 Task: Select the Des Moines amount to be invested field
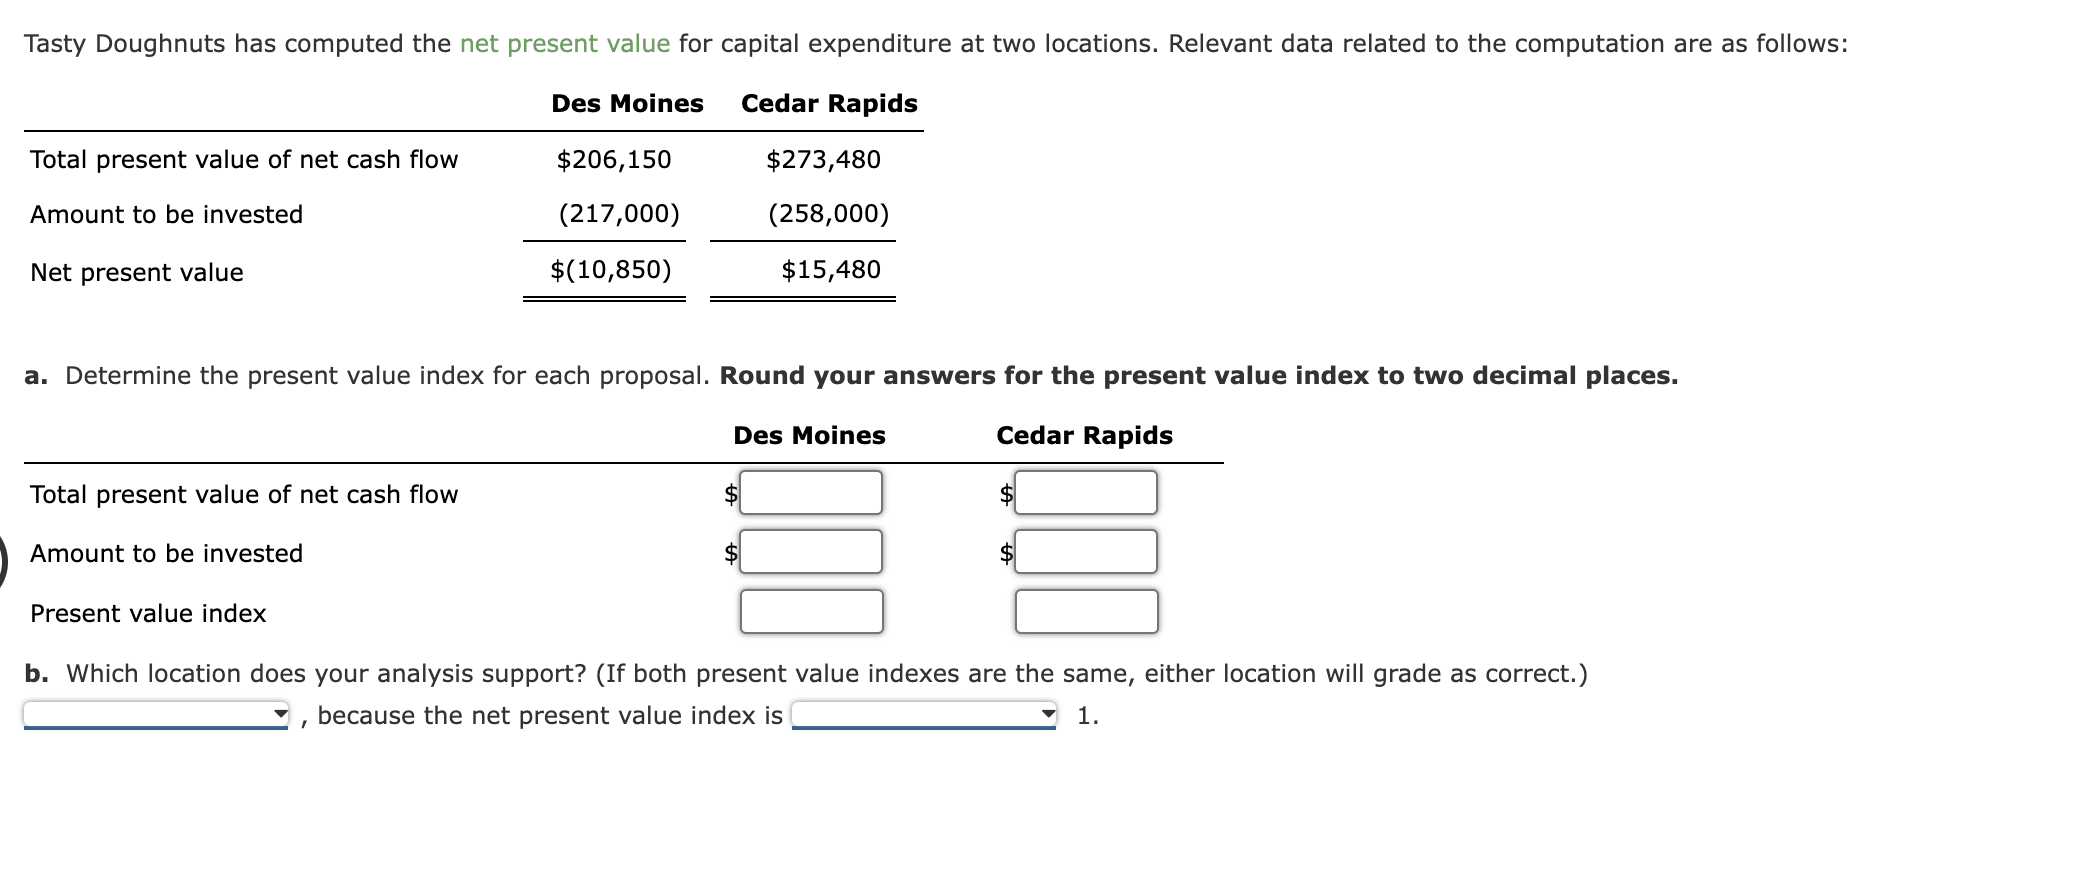pos(810,552)
